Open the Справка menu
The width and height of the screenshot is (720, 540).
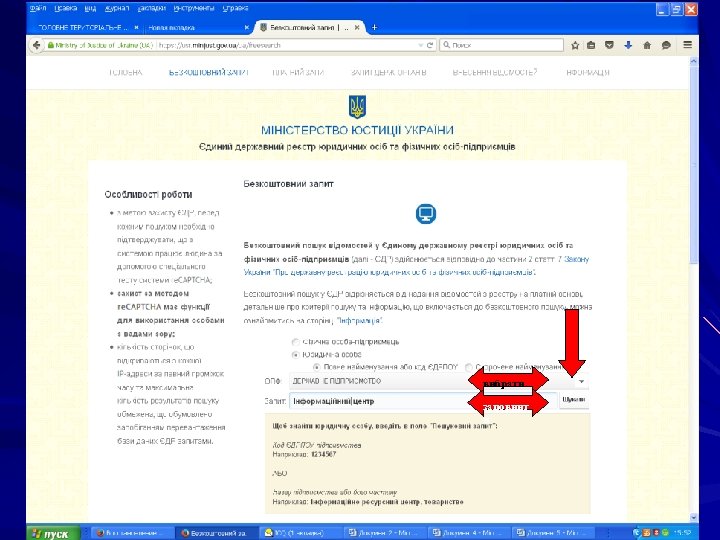pos(235,8)
